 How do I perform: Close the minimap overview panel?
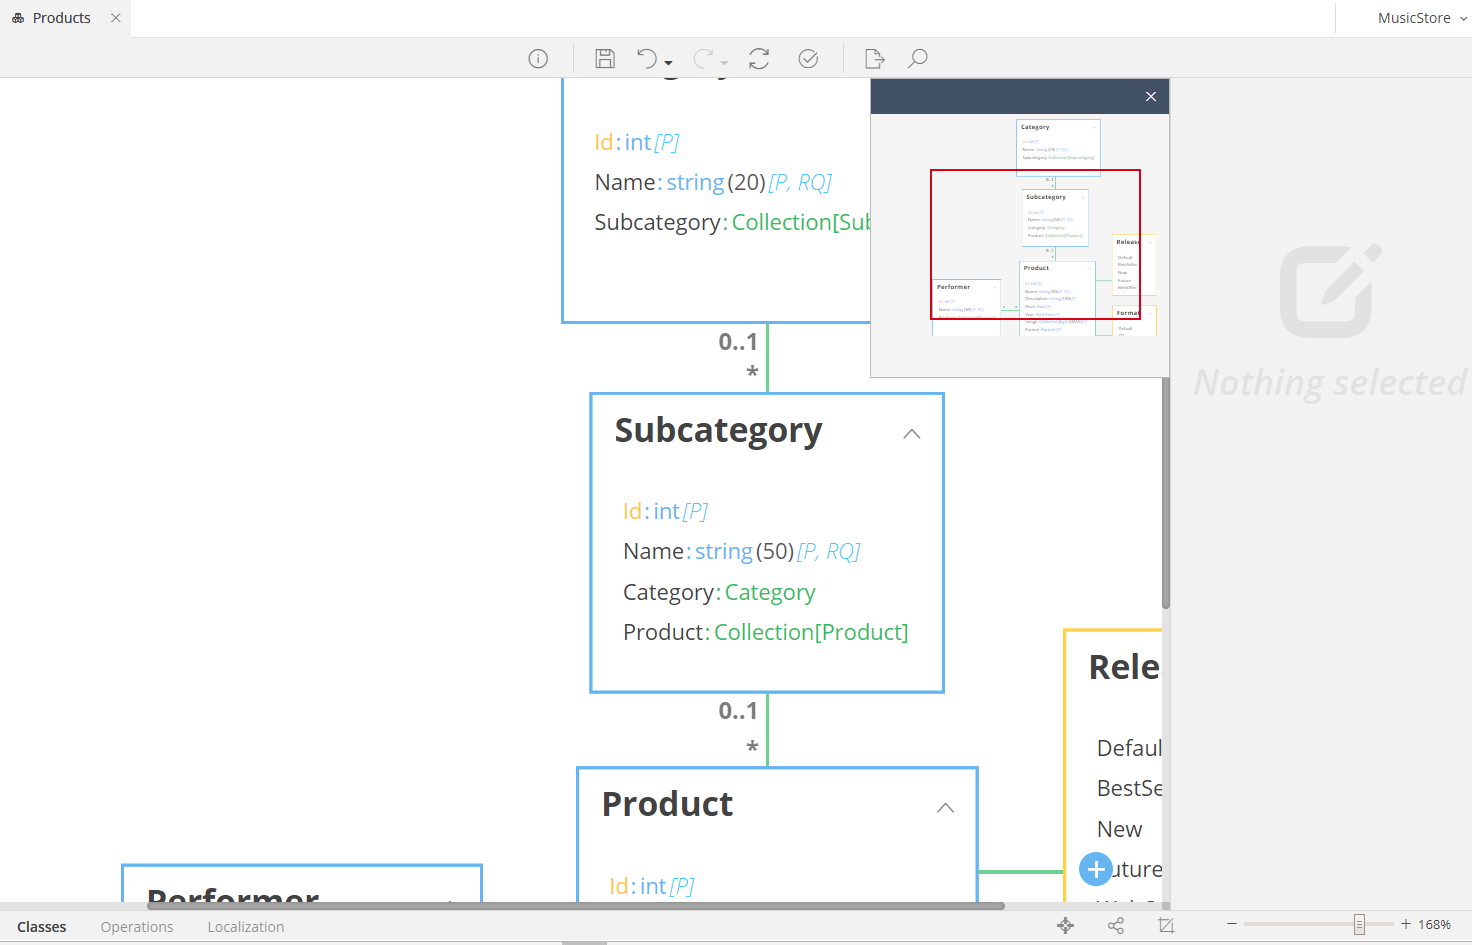(1151, 96)
